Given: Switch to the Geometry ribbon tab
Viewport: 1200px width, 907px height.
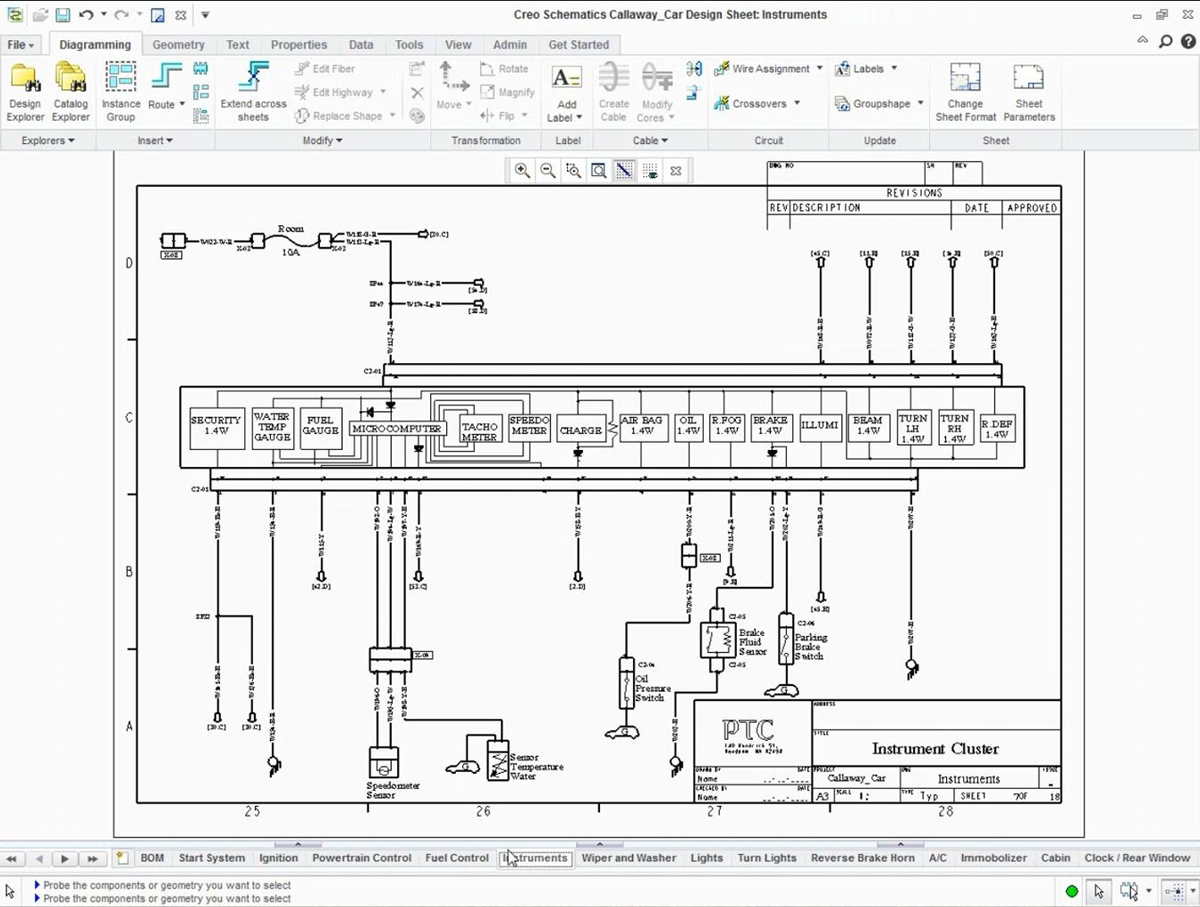Looking at the screenshot, I should click(x=178, y=45).
